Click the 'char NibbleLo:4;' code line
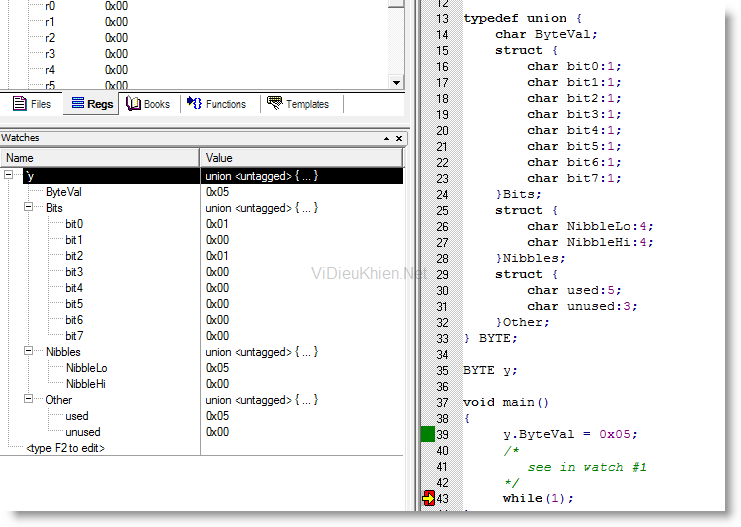This screenshot has width=741, height=527. click(x=590, y=226)
